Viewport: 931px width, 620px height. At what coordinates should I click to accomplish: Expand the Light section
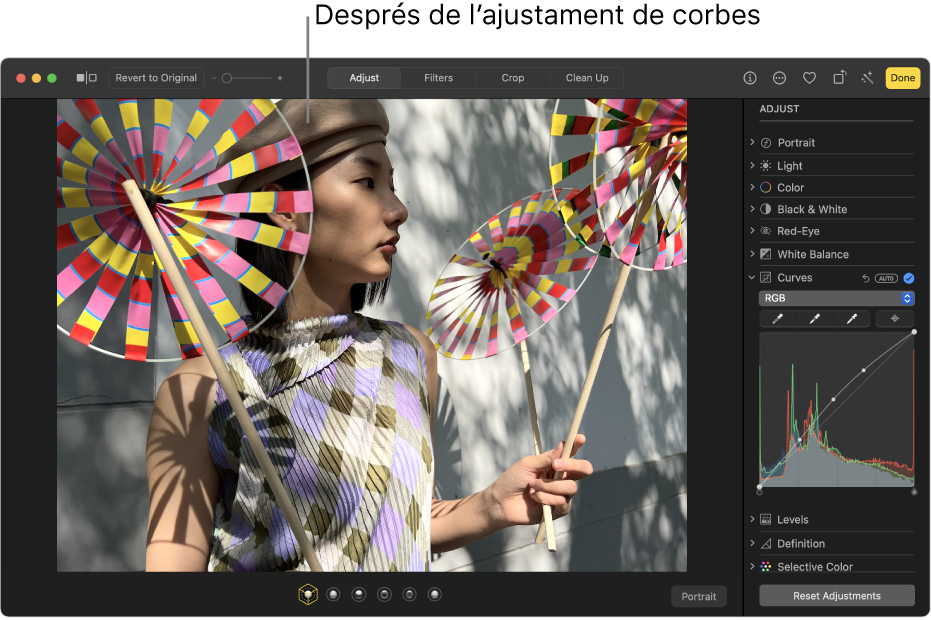point(752,165)
